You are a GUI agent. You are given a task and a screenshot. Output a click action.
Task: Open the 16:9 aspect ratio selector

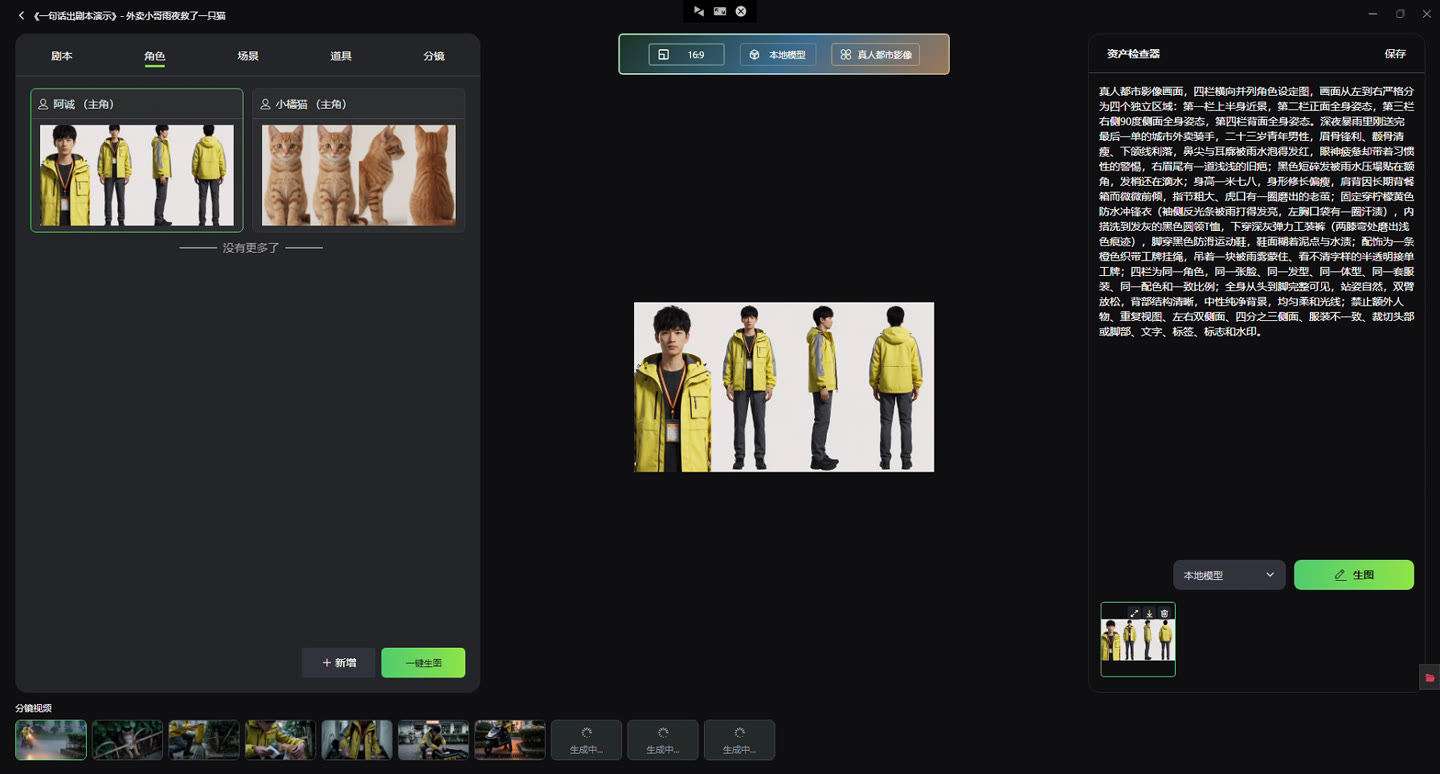tap(686, 54)
